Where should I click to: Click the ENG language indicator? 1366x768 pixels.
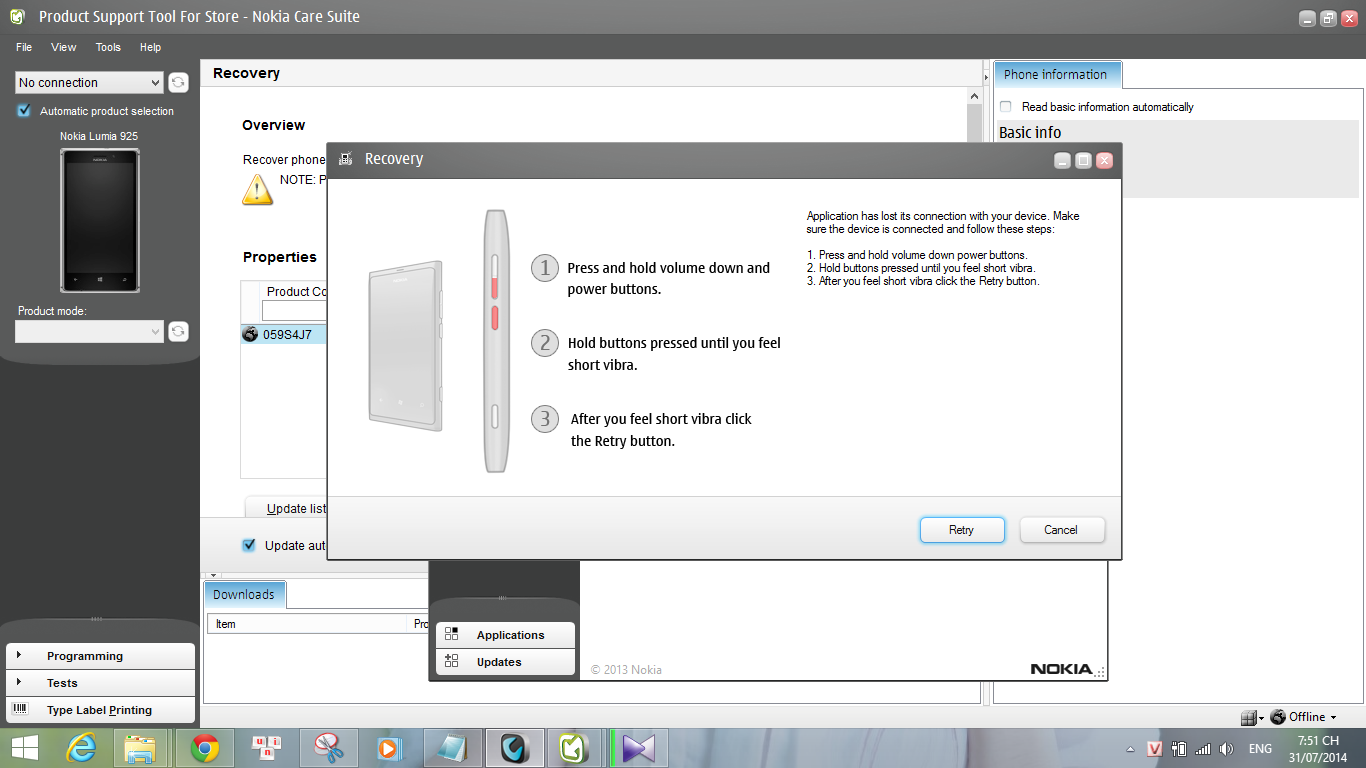click(1260, 748)
